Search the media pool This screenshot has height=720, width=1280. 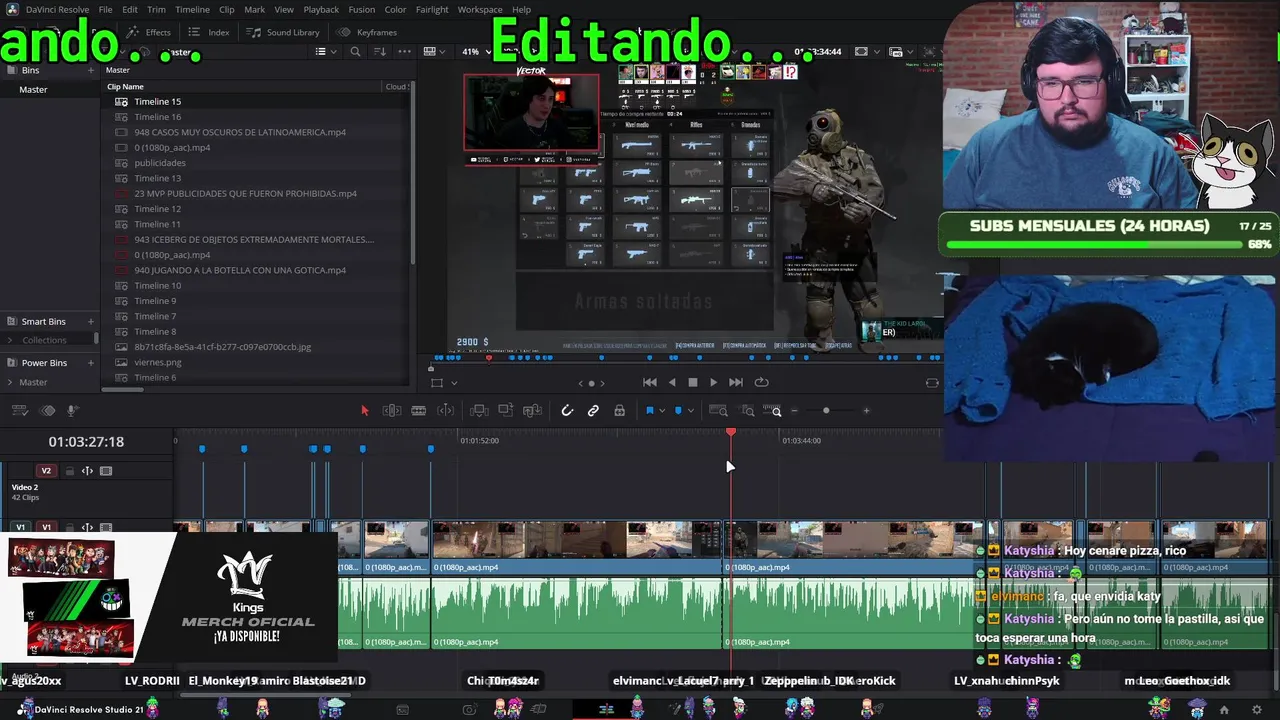(x=355, y=52)
